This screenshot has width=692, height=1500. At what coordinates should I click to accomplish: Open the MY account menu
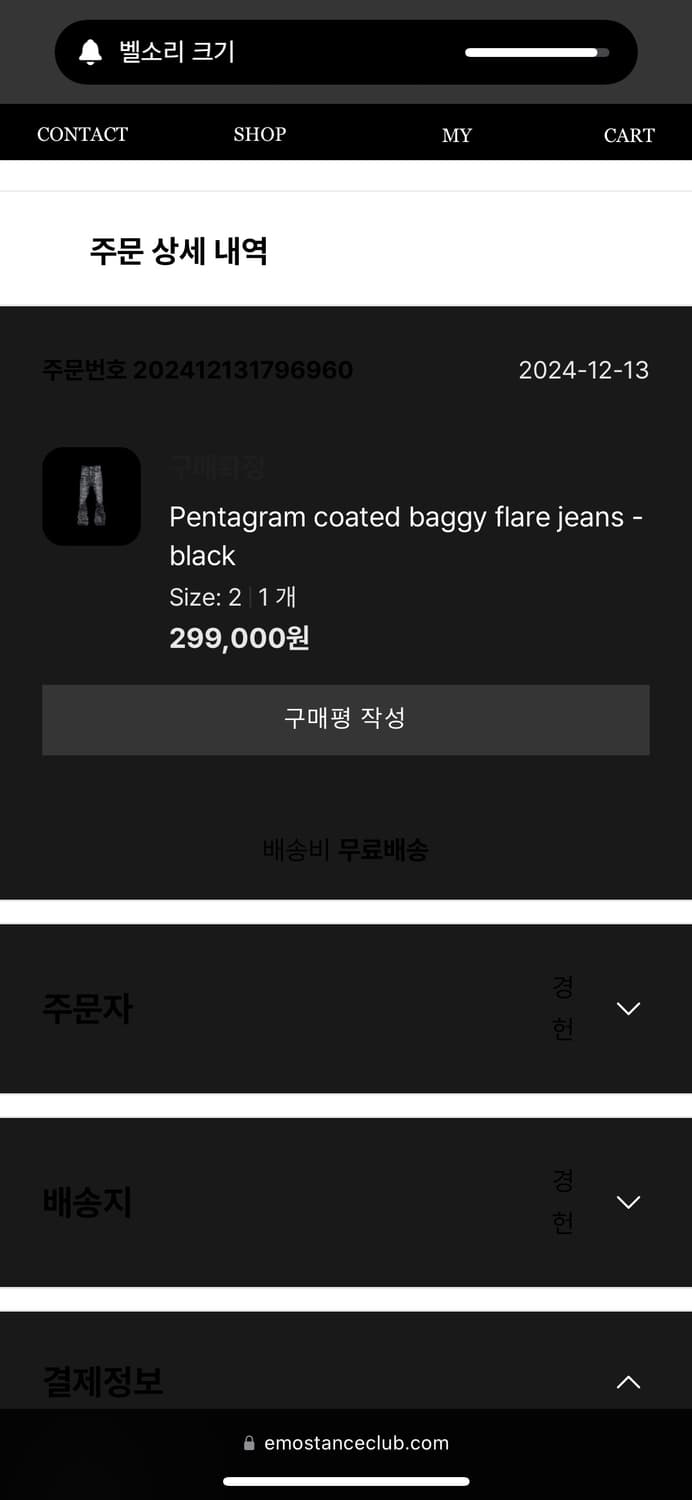point(457,135)
